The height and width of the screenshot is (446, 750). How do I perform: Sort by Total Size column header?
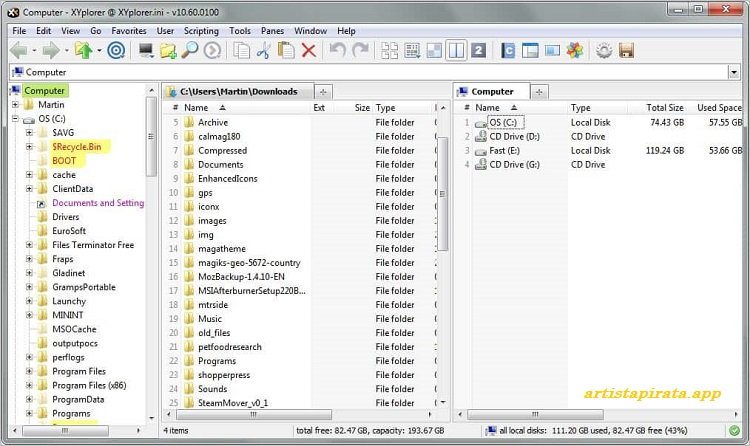[665, 108]
